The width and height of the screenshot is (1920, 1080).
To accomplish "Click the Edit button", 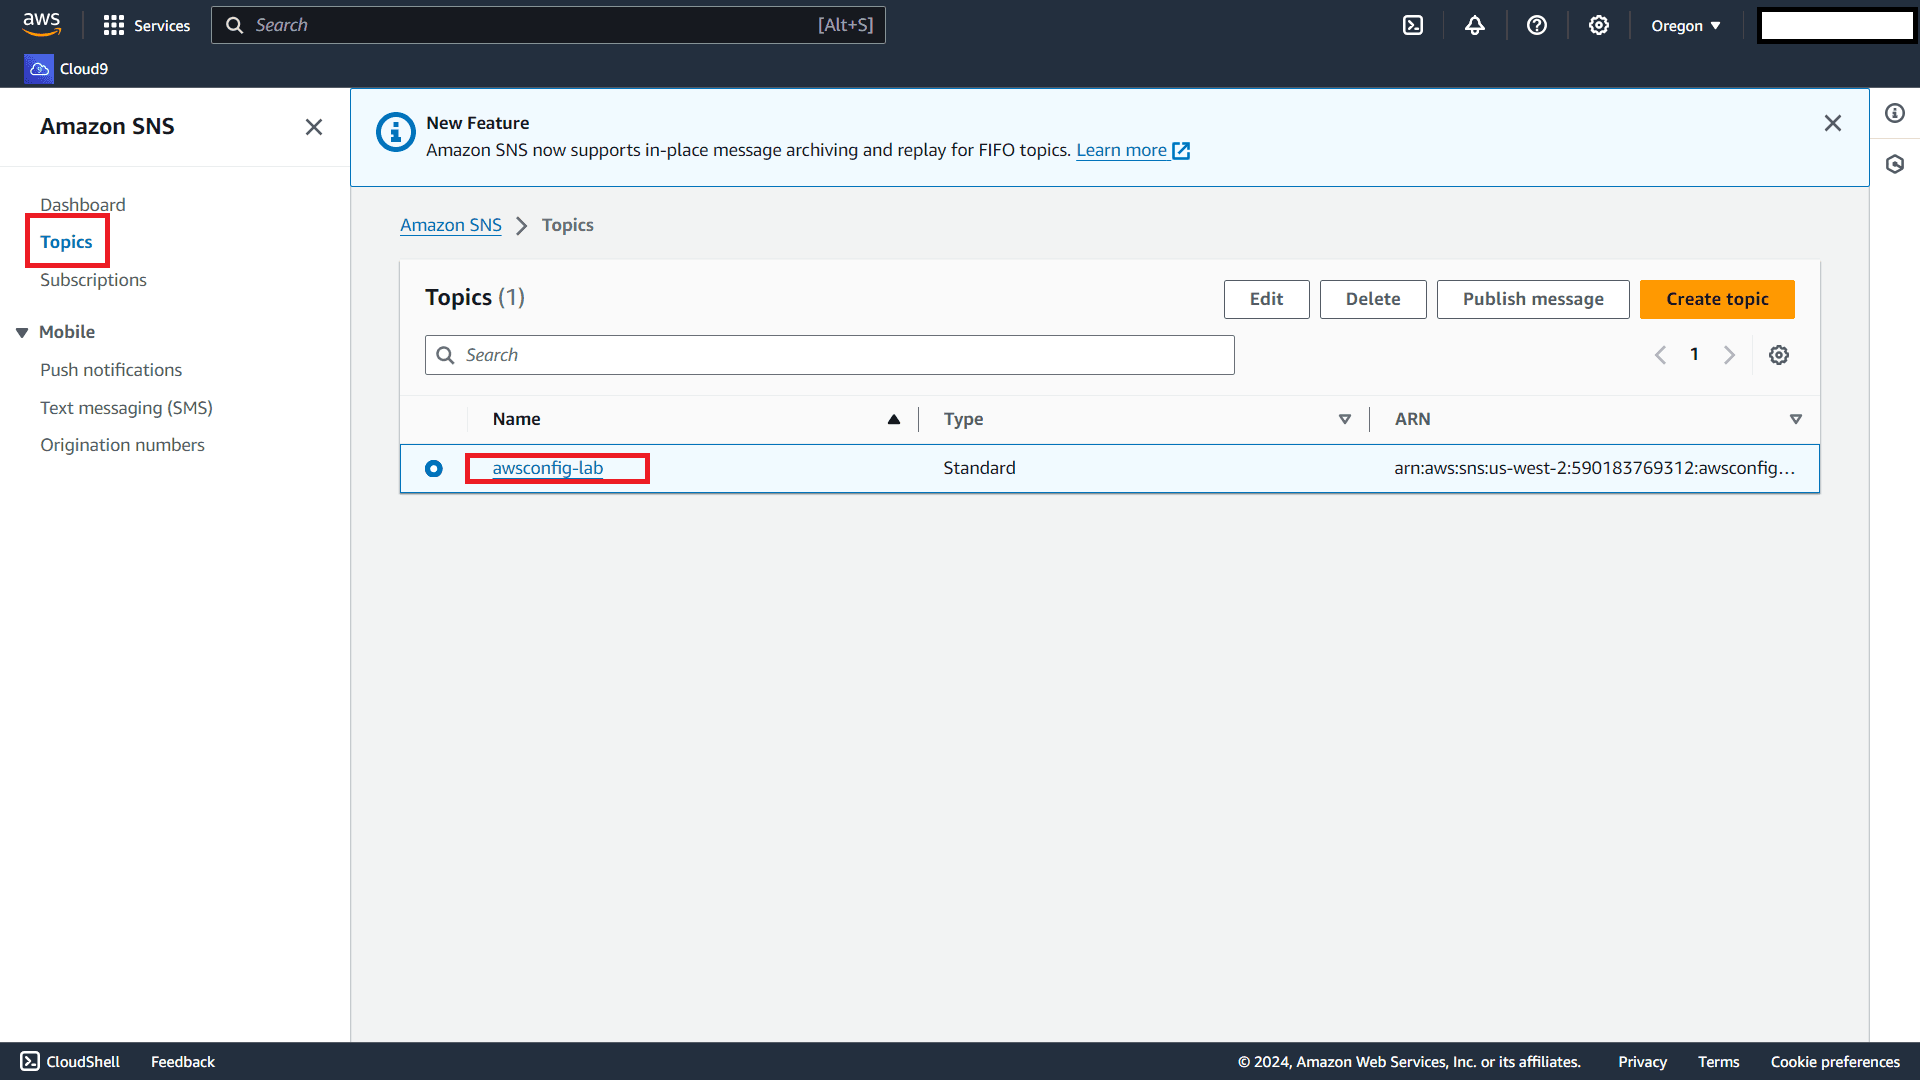I will click(x=1266, y=299).
